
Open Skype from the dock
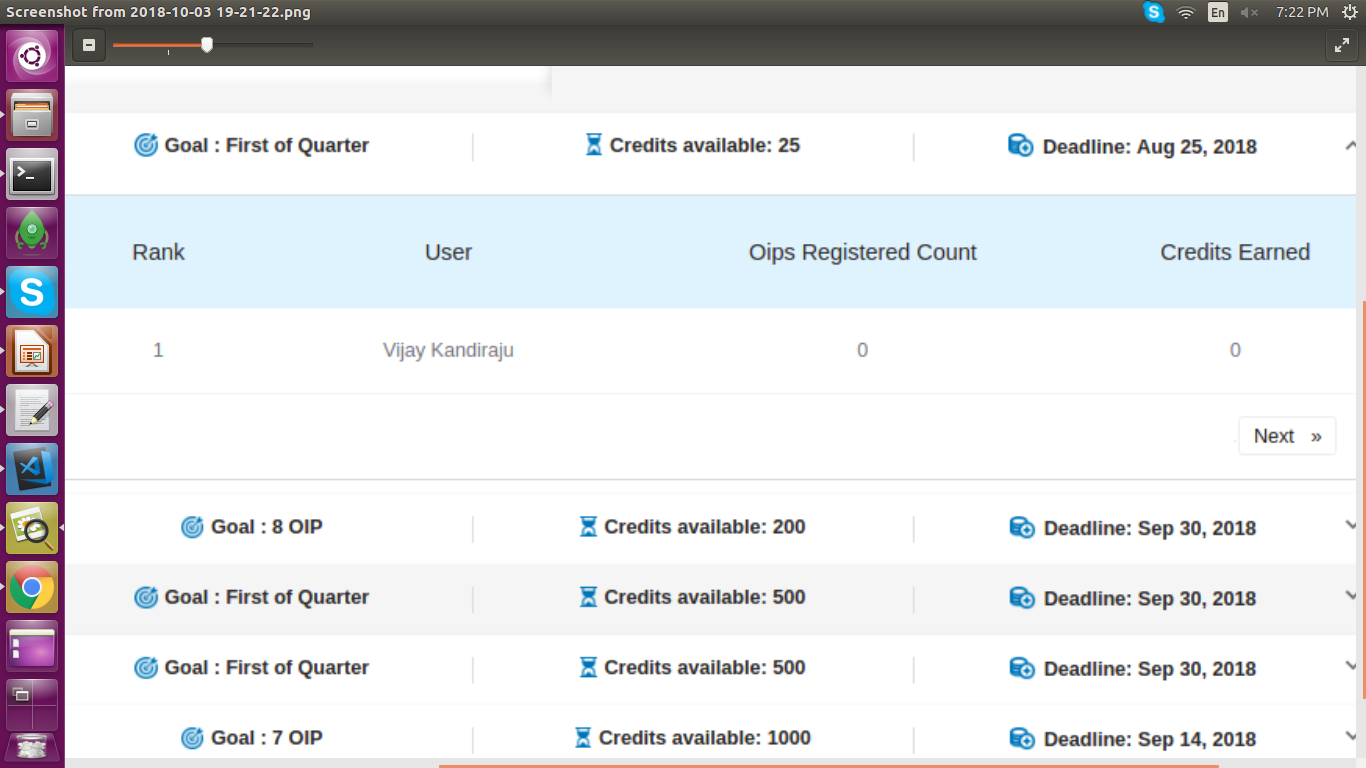31,292
